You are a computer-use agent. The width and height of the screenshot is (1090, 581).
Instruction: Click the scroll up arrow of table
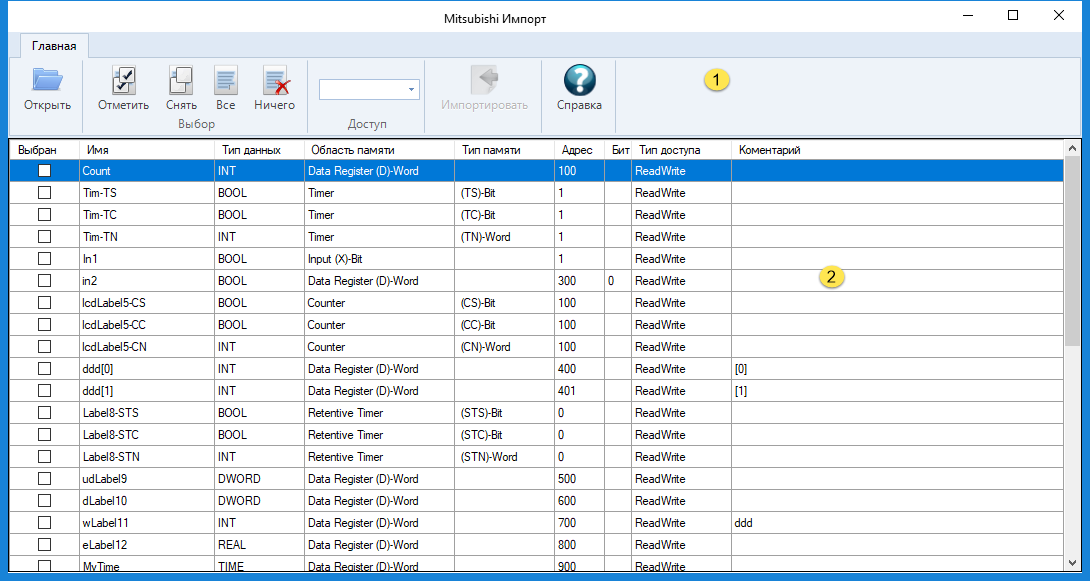coord(1072,149)
